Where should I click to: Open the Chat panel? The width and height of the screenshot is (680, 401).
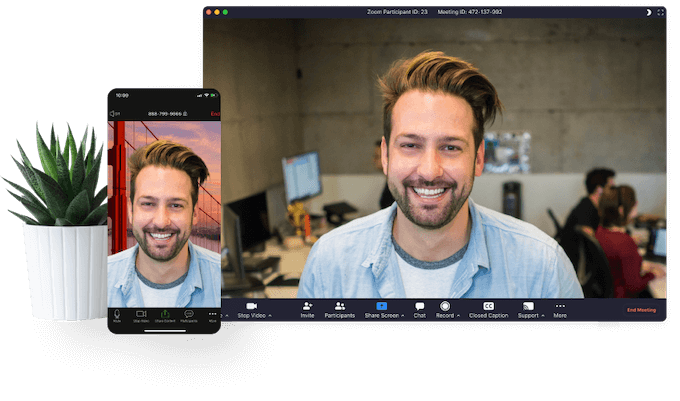420,306
